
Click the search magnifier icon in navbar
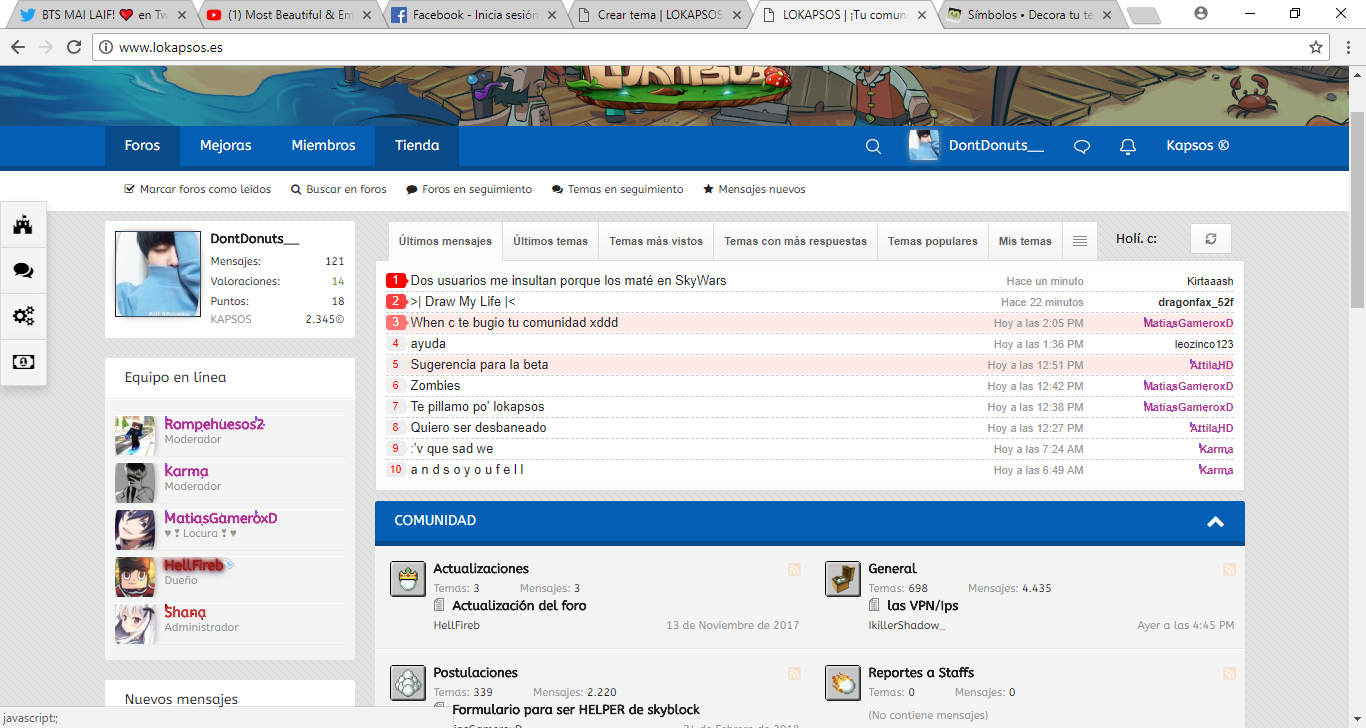(873, 146)
